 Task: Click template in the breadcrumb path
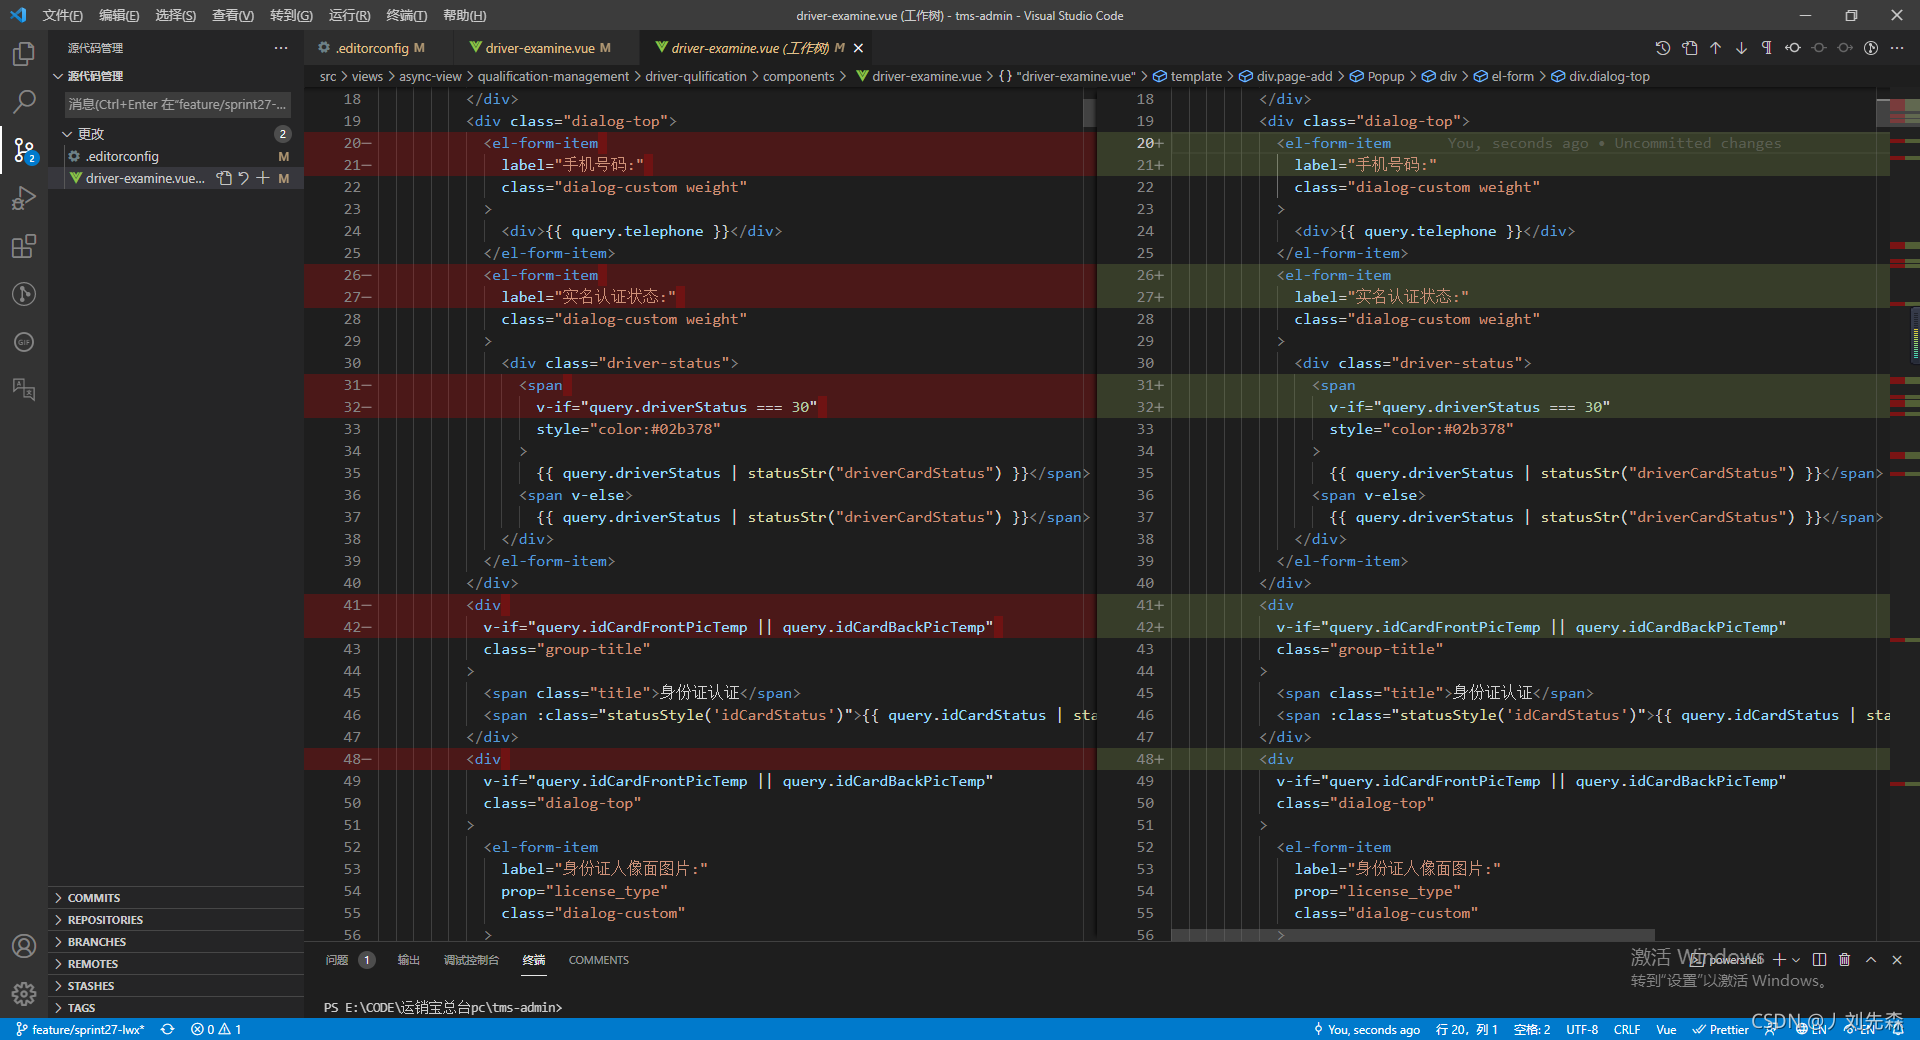coord(1196,76)
